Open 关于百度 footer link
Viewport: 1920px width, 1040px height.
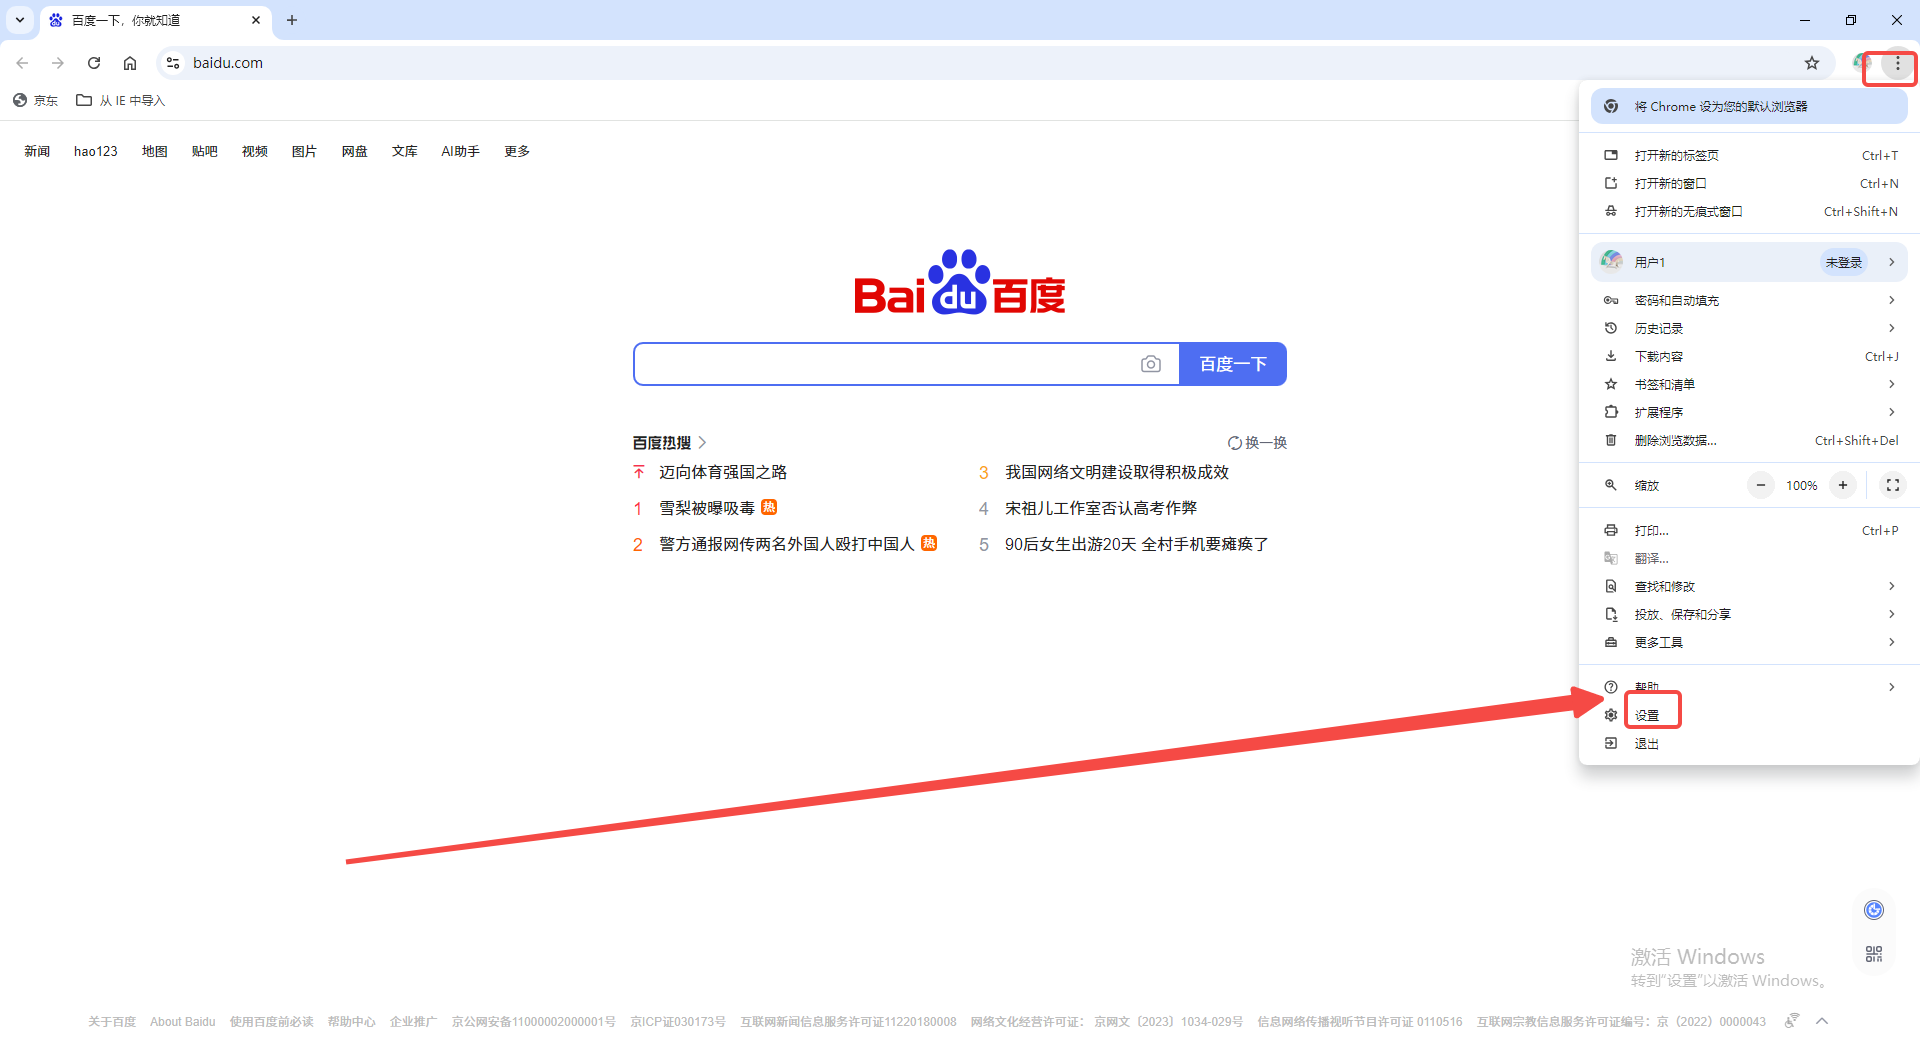pos(112,1021)
